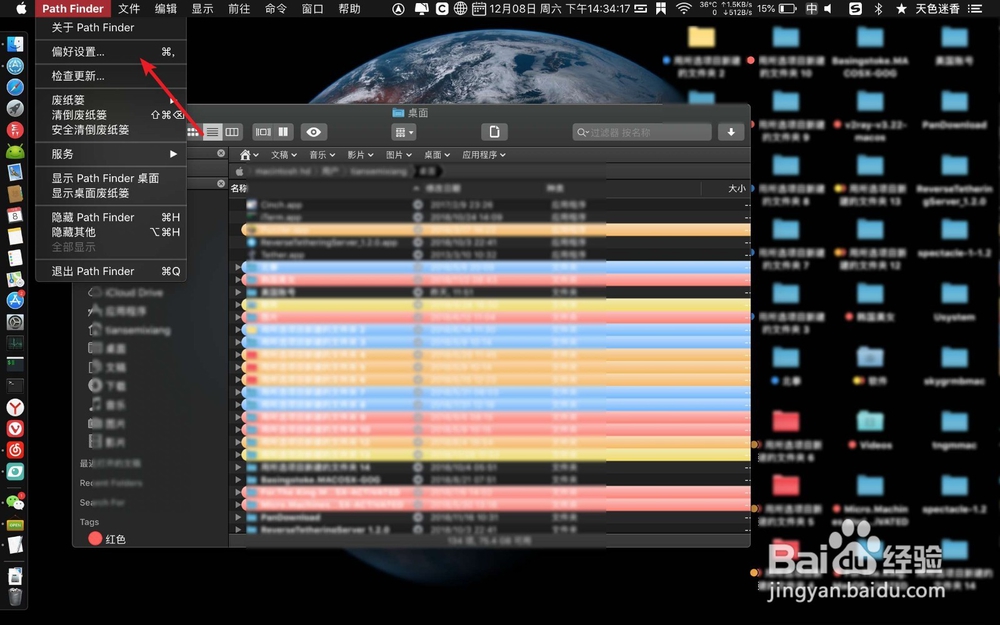Viewport: 1000px width, 625px height.
Task: Open Launchpad rocket icon in Dock
Action: [15, 108]
